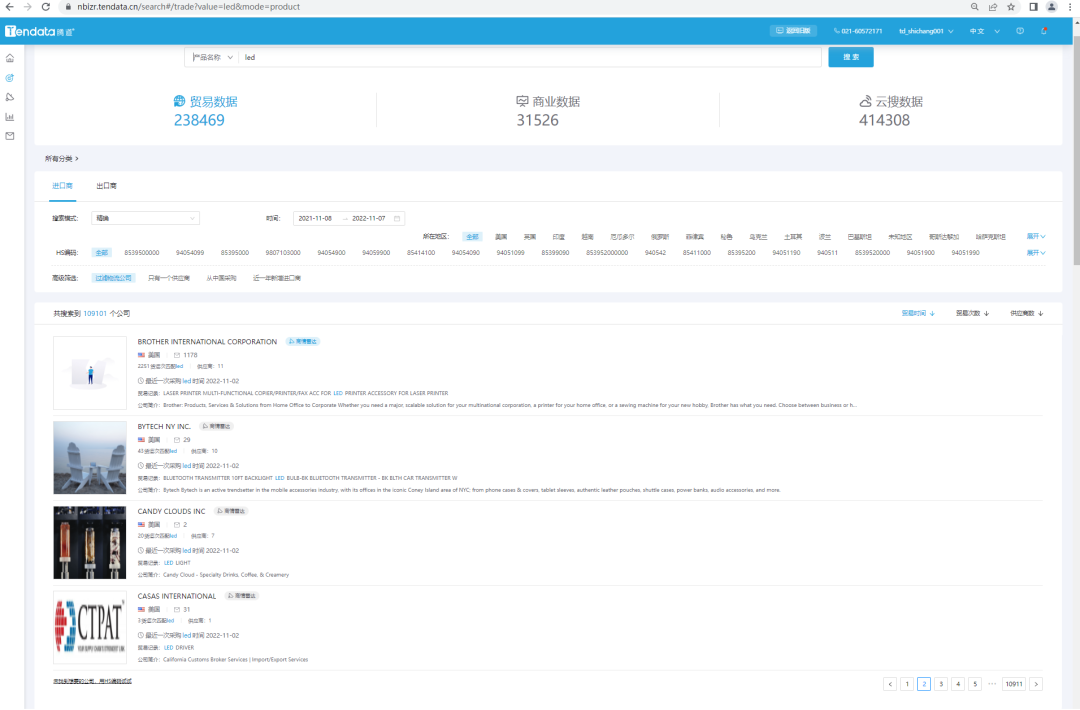The image size is (1080, 710).
Task: Open the browser zoom magnifier icon
Action: pos(974,7)
